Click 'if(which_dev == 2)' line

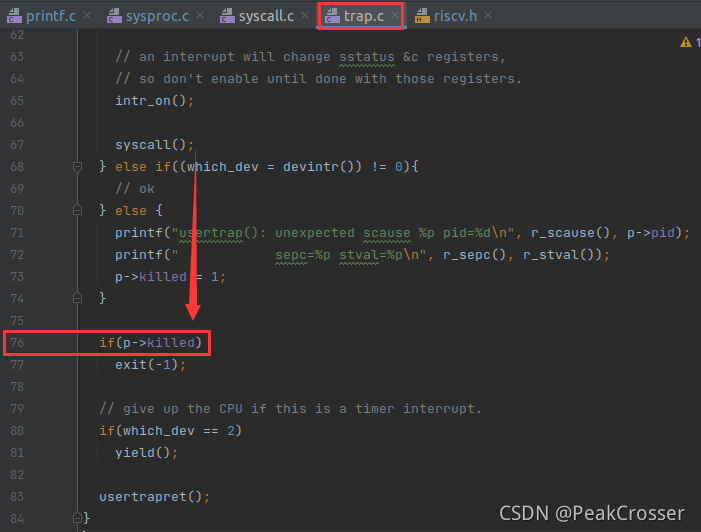pyautogui.click(x=170, y=431)
